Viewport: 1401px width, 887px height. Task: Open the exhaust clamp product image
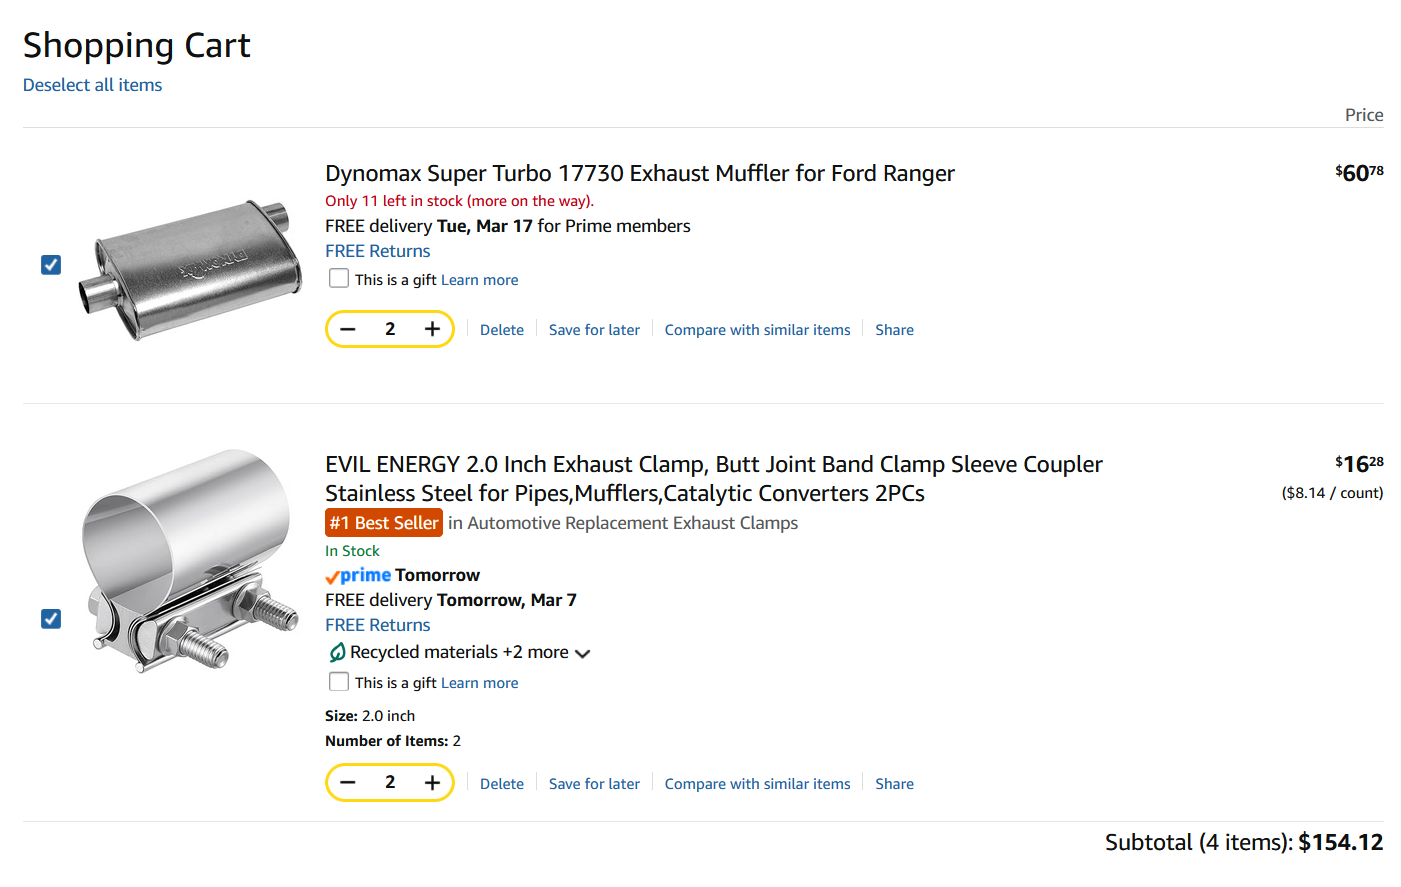click(188, 562)
